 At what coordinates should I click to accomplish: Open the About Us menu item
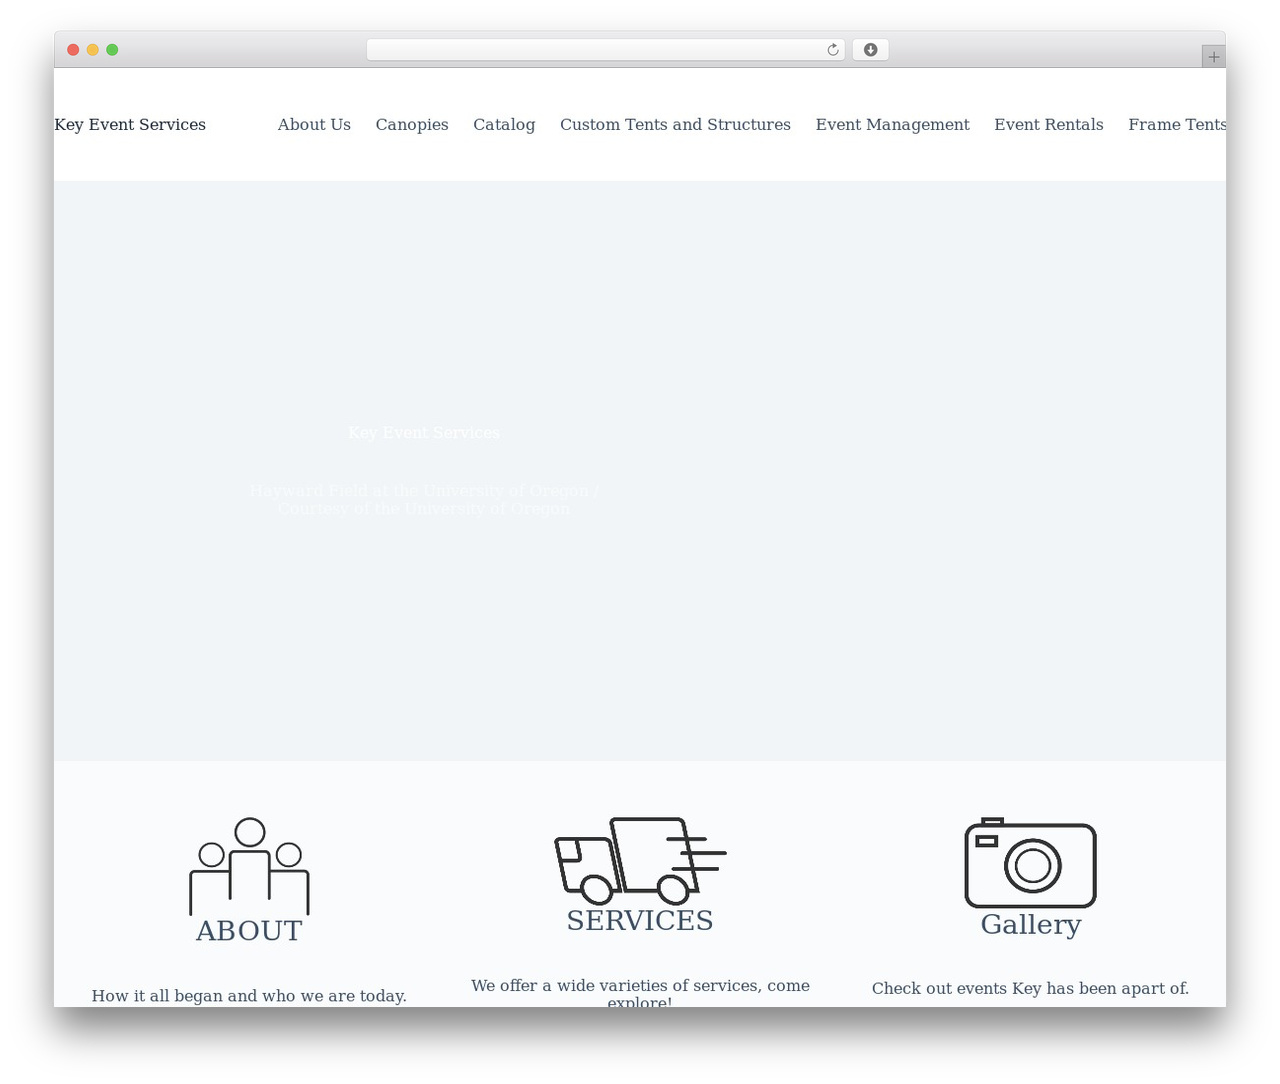click(x=314, y=124)
